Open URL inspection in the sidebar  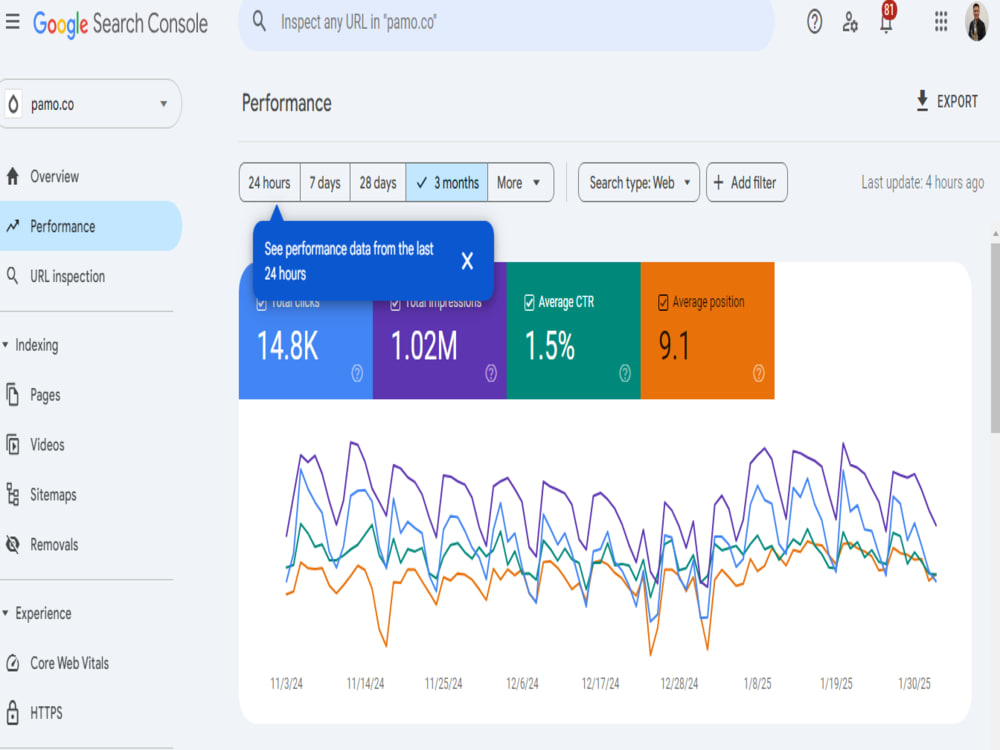pos(89,276)
